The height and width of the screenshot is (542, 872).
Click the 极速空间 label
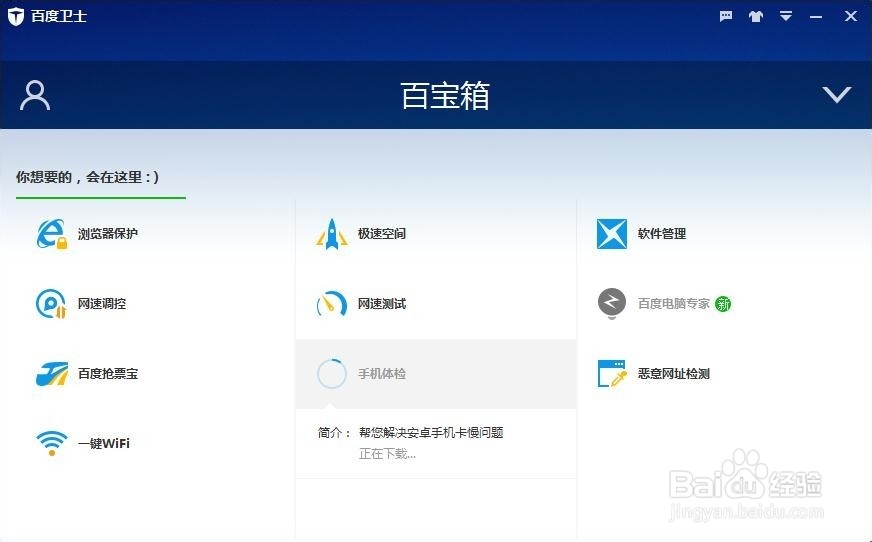pos(382,233)
